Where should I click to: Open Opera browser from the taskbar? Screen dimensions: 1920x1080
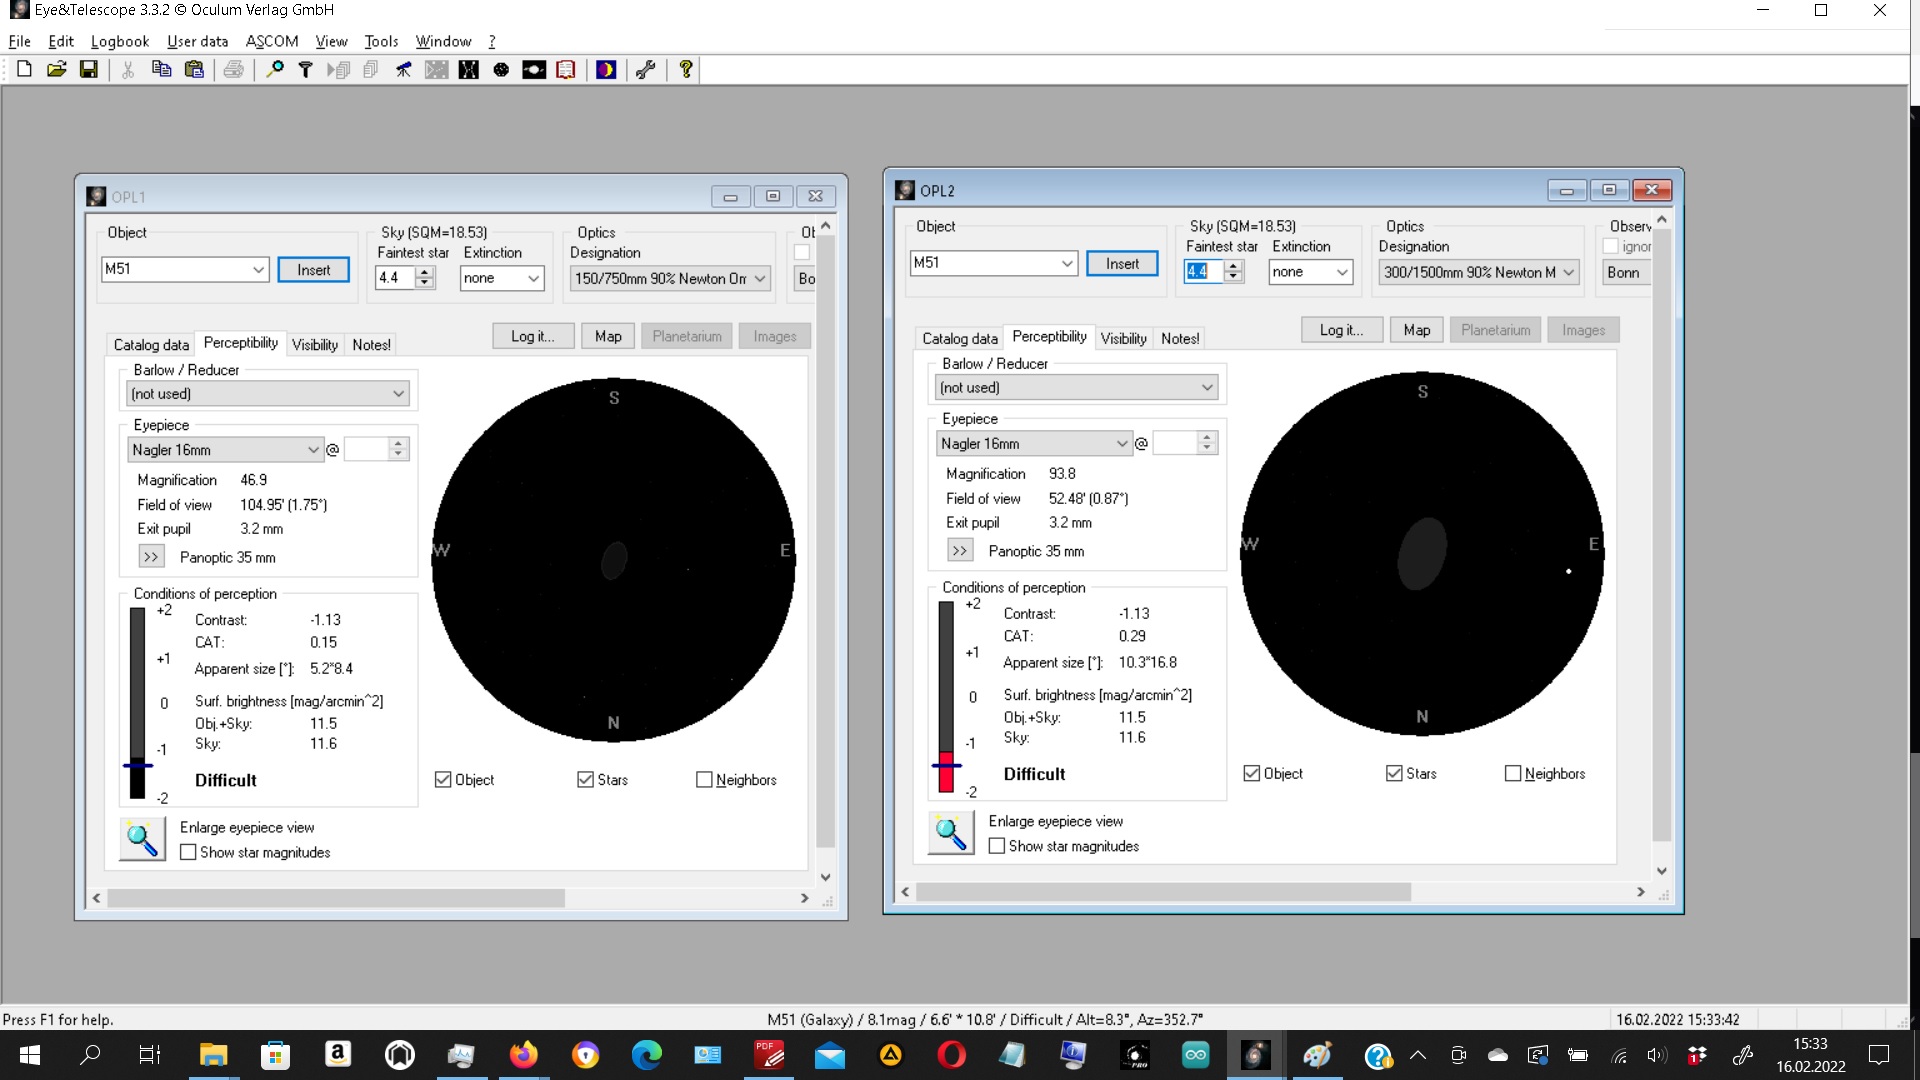[952, 1055]
